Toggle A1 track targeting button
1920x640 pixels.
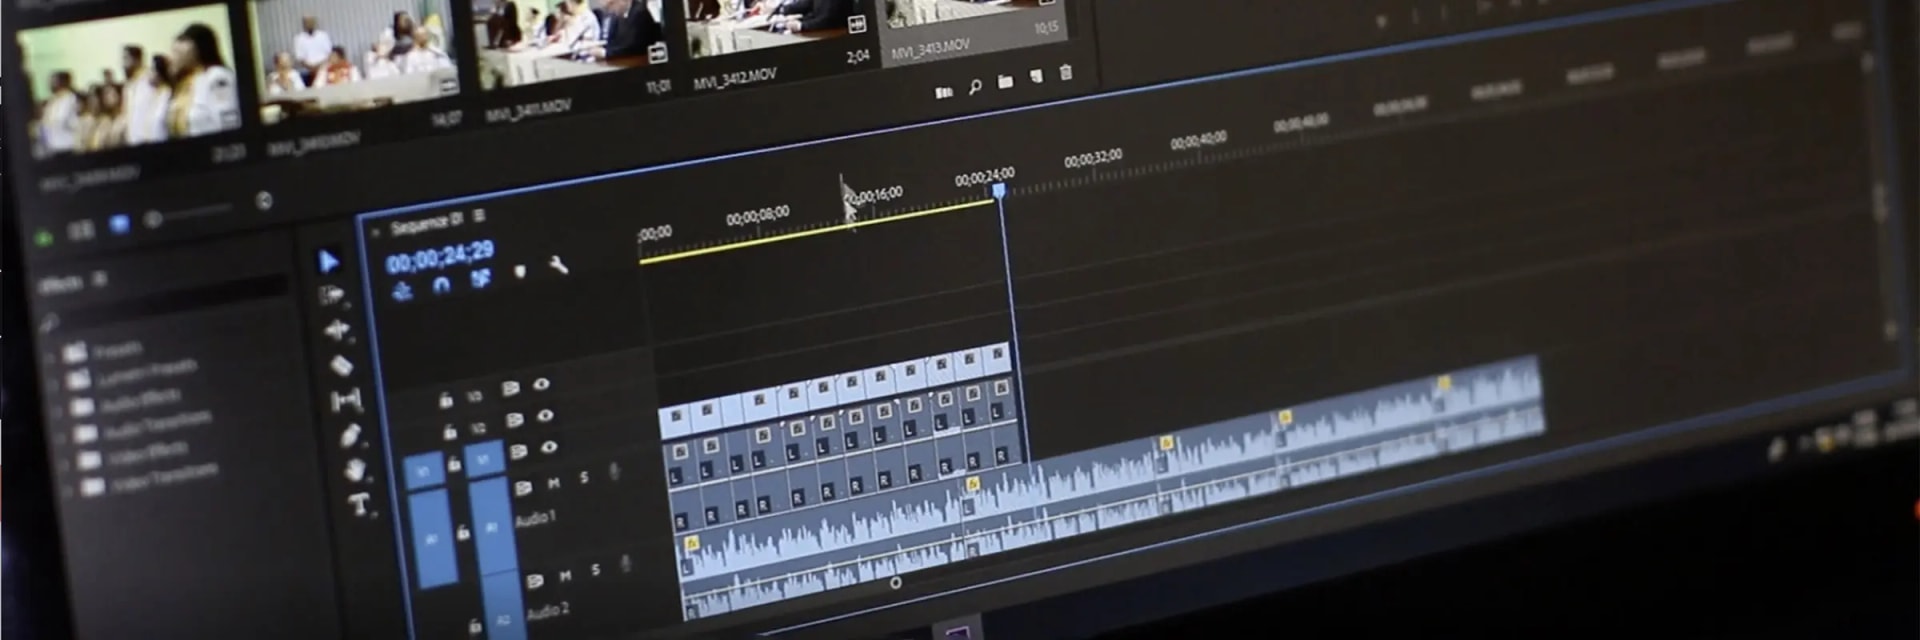pos(491,527)
